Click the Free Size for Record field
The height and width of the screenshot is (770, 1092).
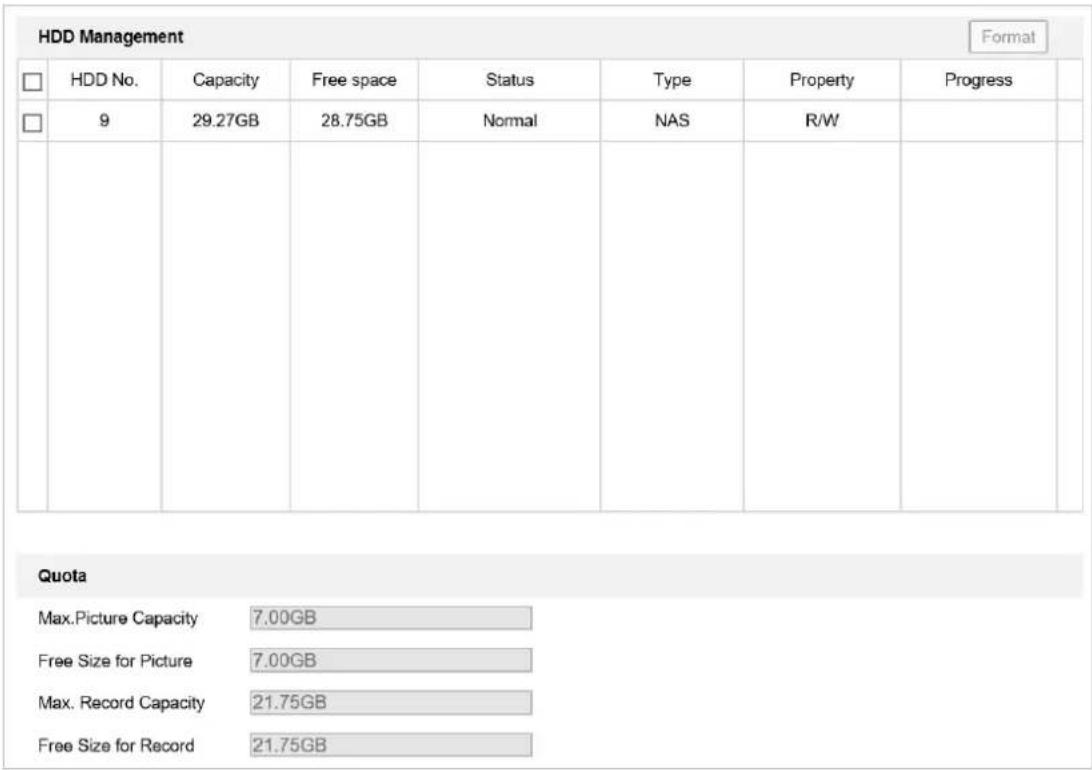391,745
